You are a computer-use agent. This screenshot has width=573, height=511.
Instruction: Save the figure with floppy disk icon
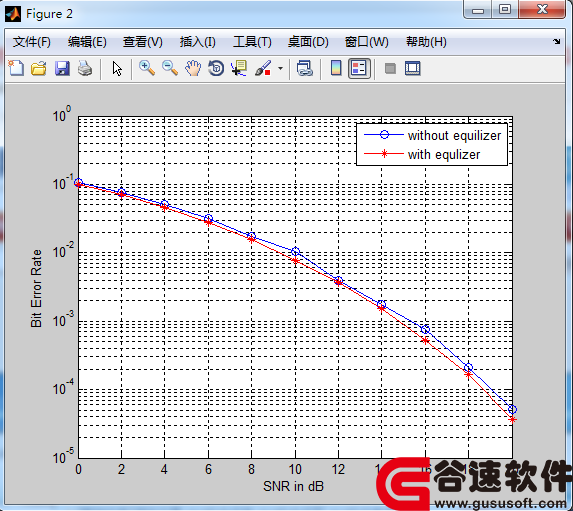62,68
